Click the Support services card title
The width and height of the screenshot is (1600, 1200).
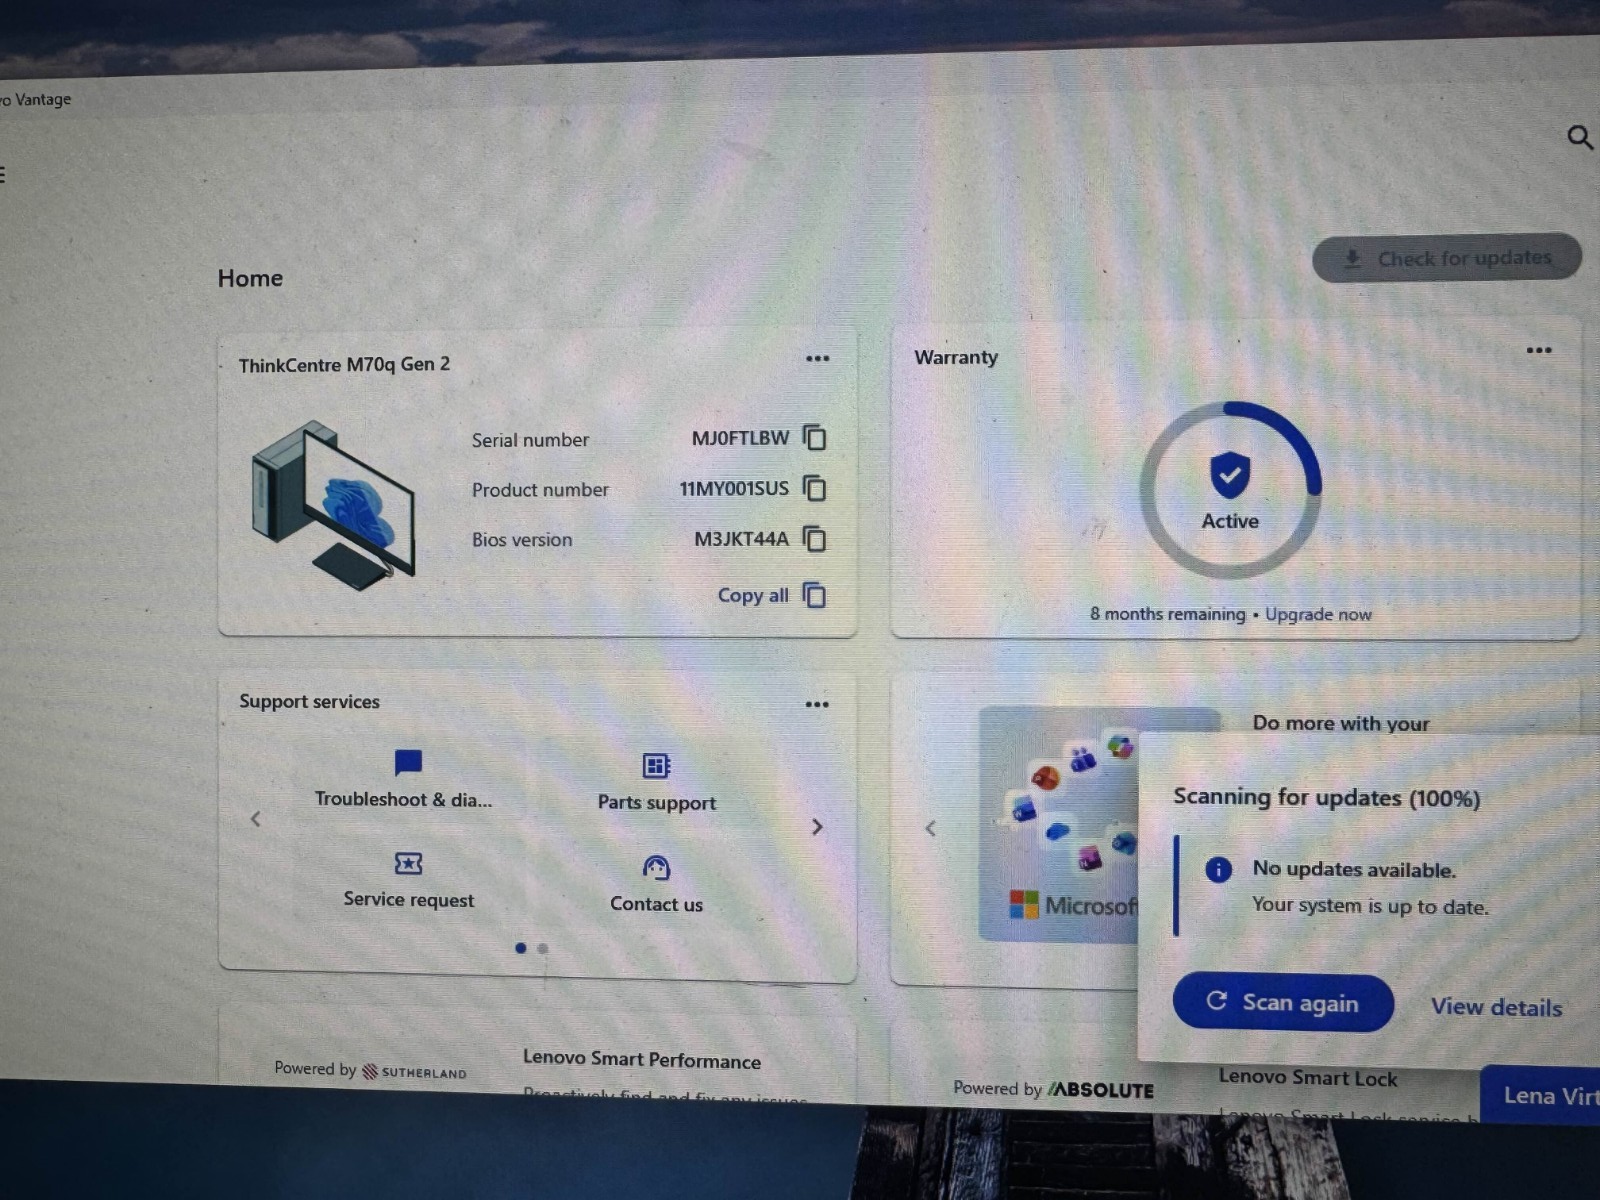[x=309, y=702]
